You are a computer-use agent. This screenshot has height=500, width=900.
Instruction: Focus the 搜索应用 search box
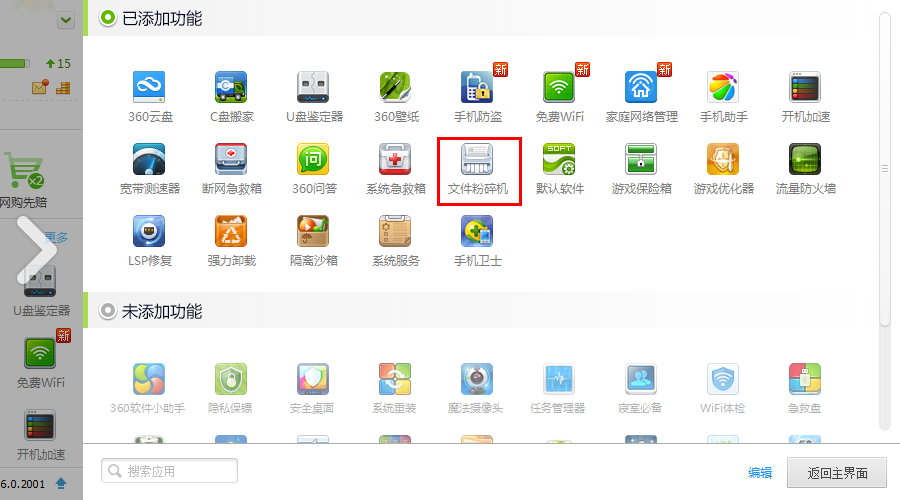169,471
